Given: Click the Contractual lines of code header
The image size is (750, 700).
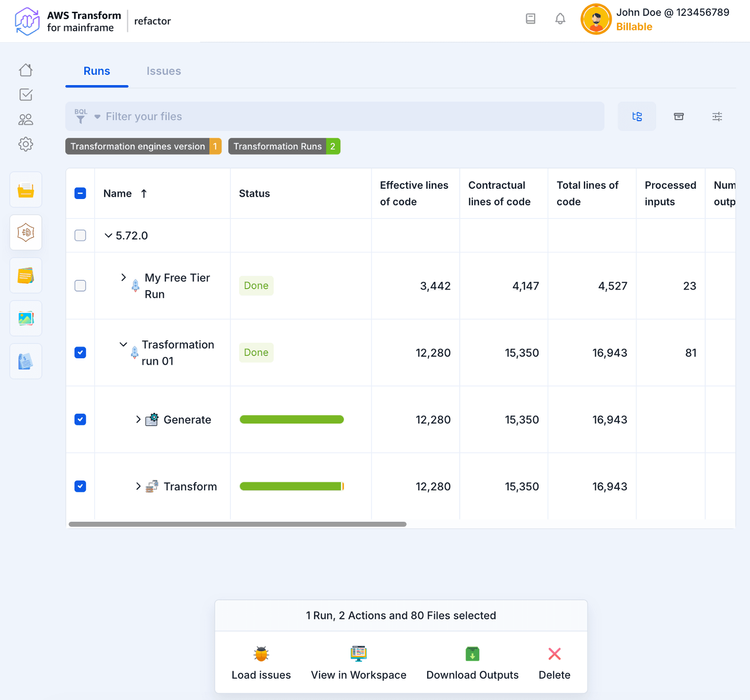Looking at the screenshot, I should tap(499, 193).
